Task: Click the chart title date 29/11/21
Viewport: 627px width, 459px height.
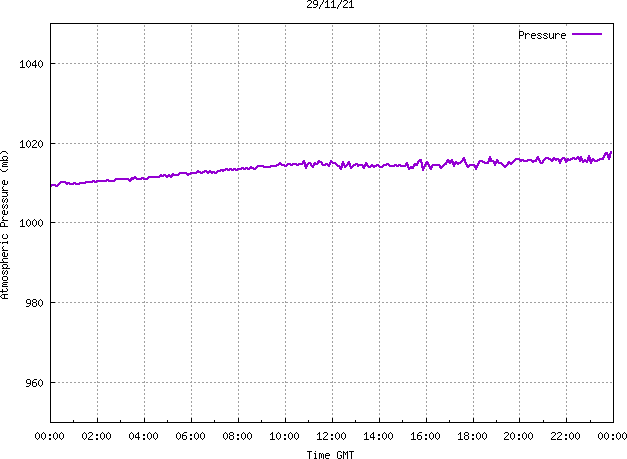Action: (x=330, y=4)
